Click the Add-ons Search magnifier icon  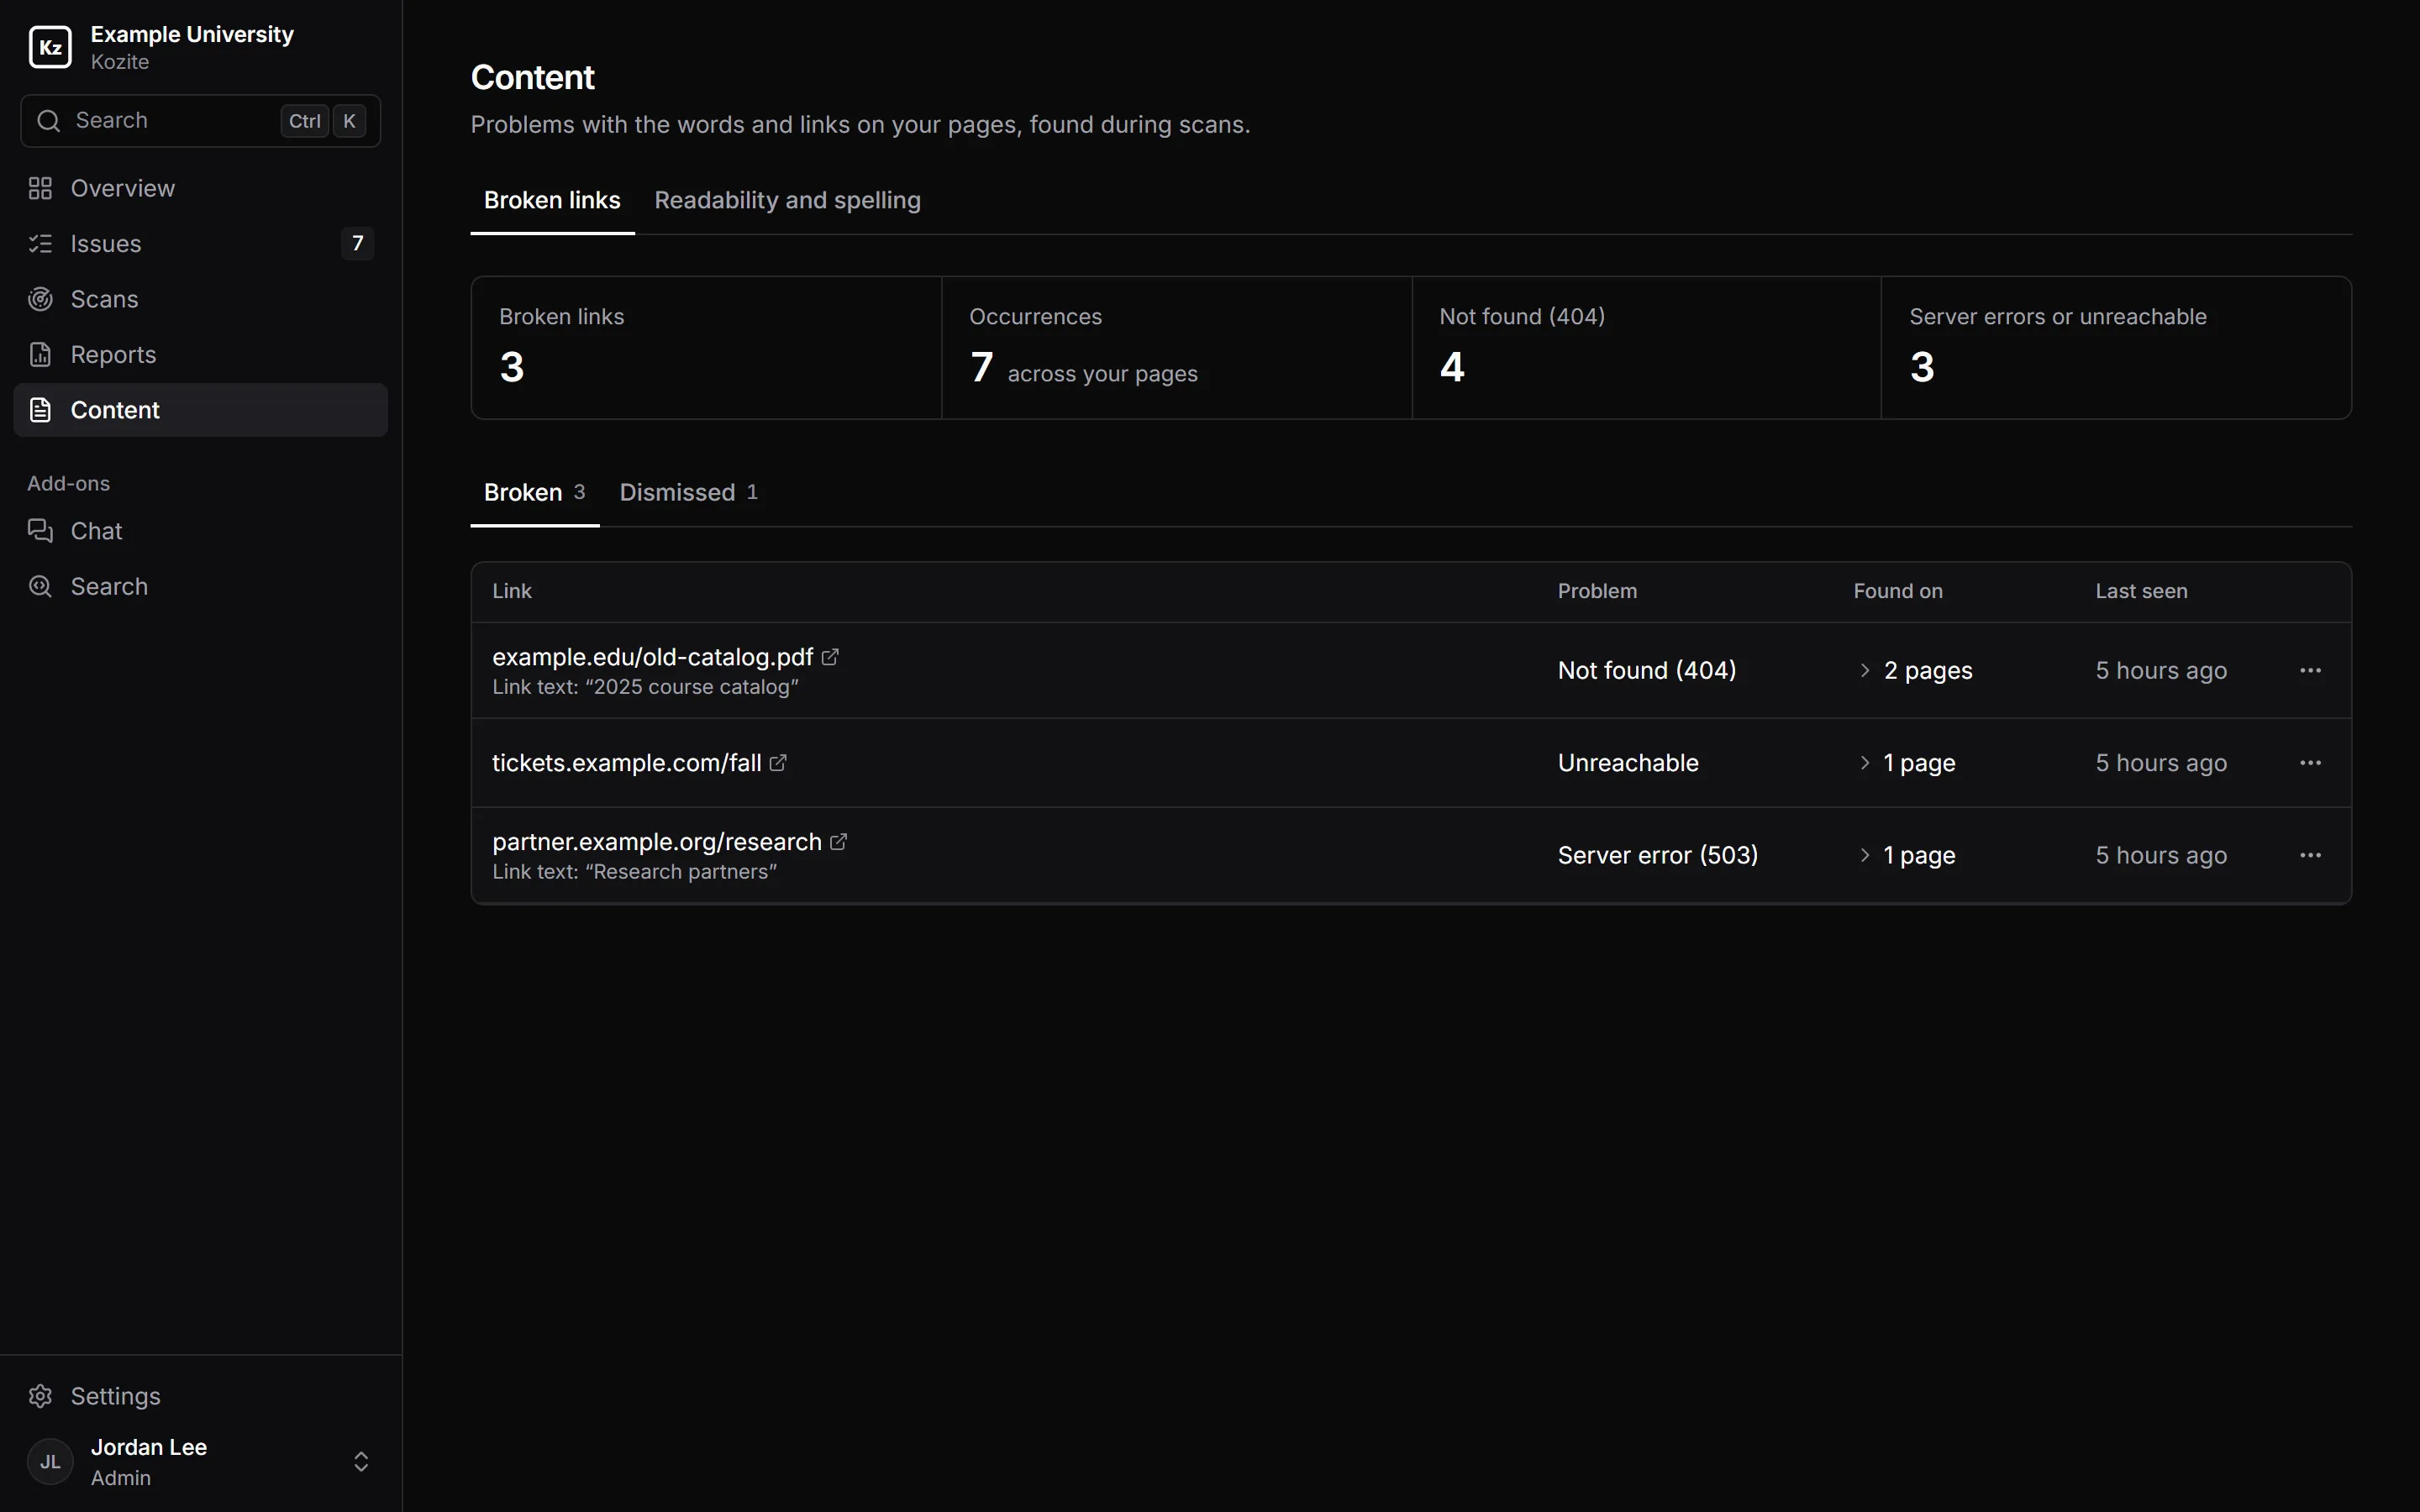click(40, 586)
